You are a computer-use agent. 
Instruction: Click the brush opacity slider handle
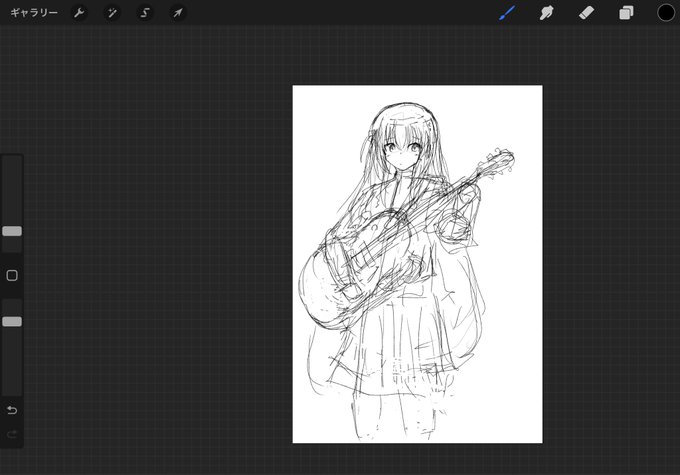[x=12, y=321]
